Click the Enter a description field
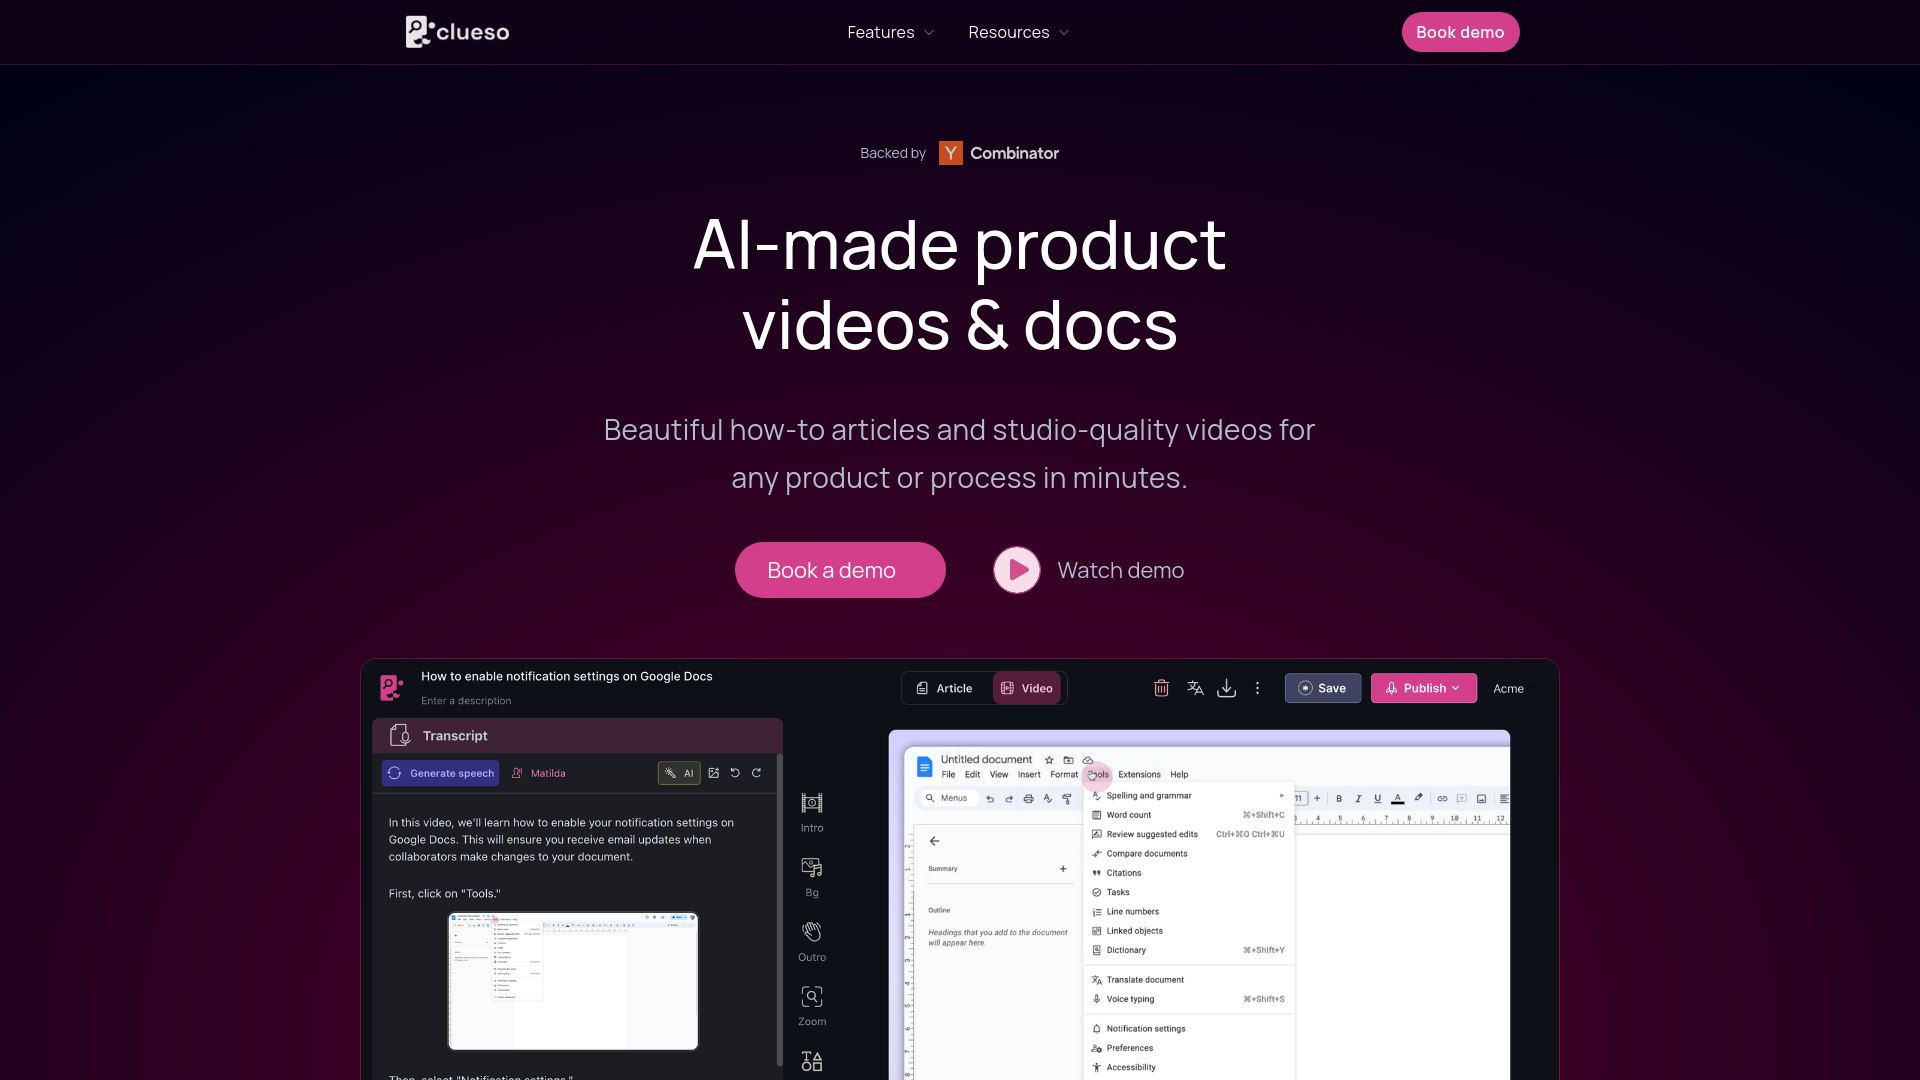This screenshot has height=1080, width=1920. pos(467,700)
